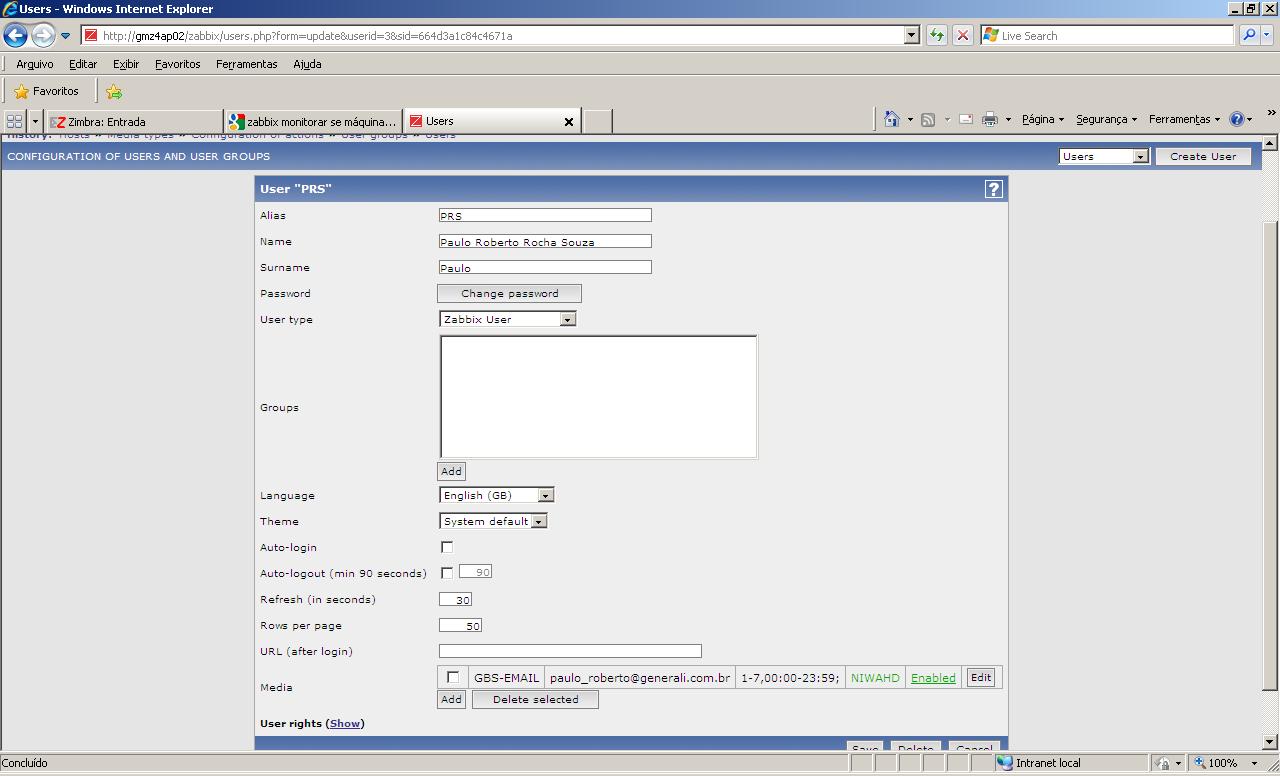This screenshot has width=1280, height=776.
Task: Click the page zoom magnifier in status bar
Action: tap(1201, 763)
